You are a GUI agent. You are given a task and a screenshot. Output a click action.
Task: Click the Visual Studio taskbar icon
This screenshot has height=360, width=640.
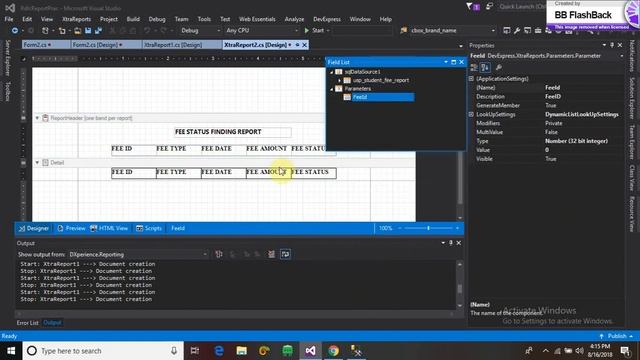(x=310, y=351)
